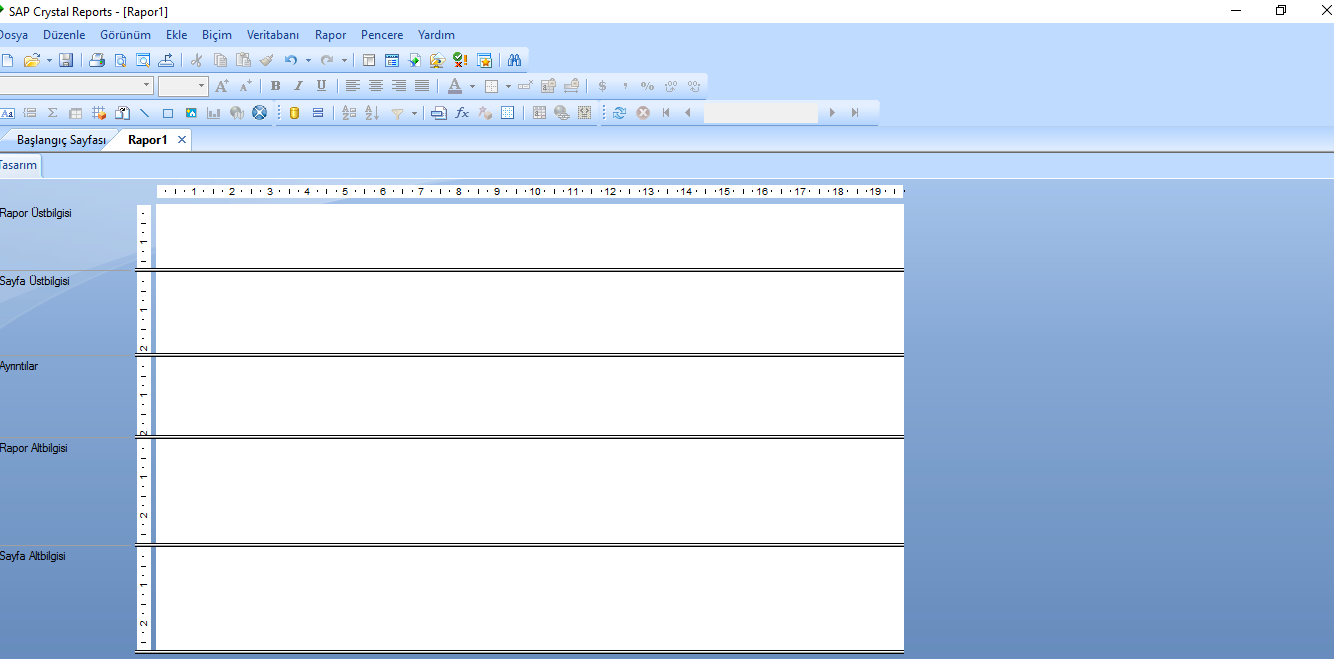Open the font color dropdown arrow
Screen dimensions: 1334x659
coord(472,86)
